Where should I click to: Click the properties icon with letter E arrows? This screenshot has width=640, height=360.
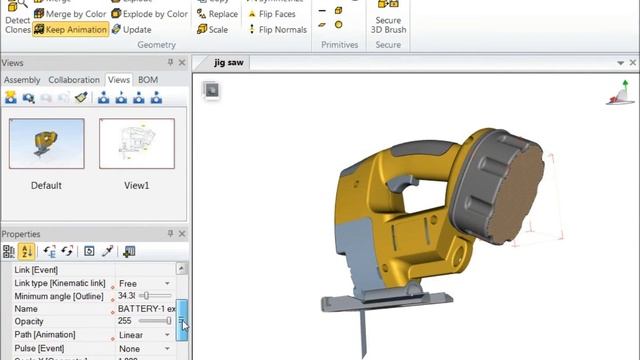tap(49, 251)
